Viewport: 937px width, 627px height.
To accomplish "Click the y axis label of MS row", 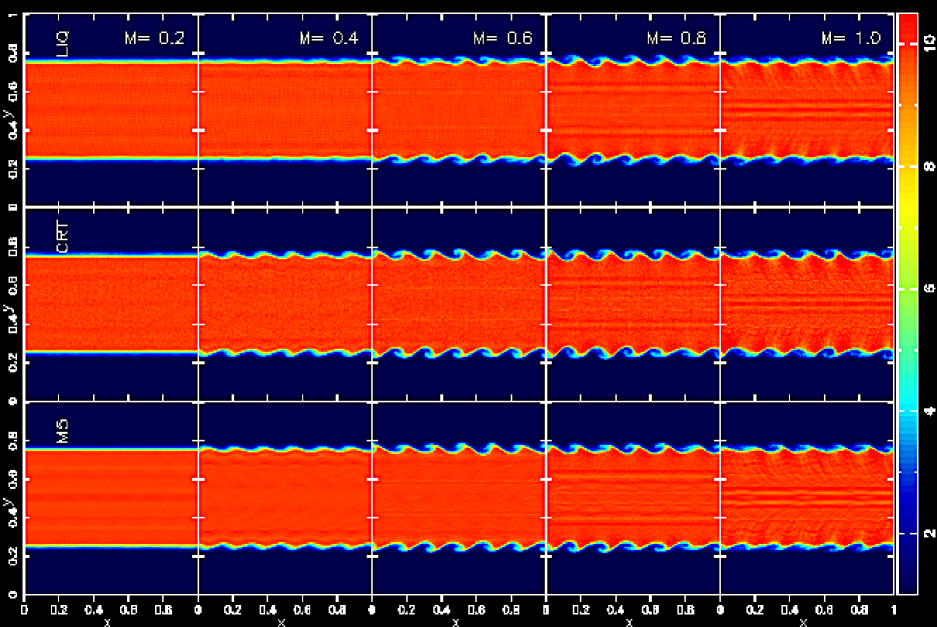I will (7, 502).
